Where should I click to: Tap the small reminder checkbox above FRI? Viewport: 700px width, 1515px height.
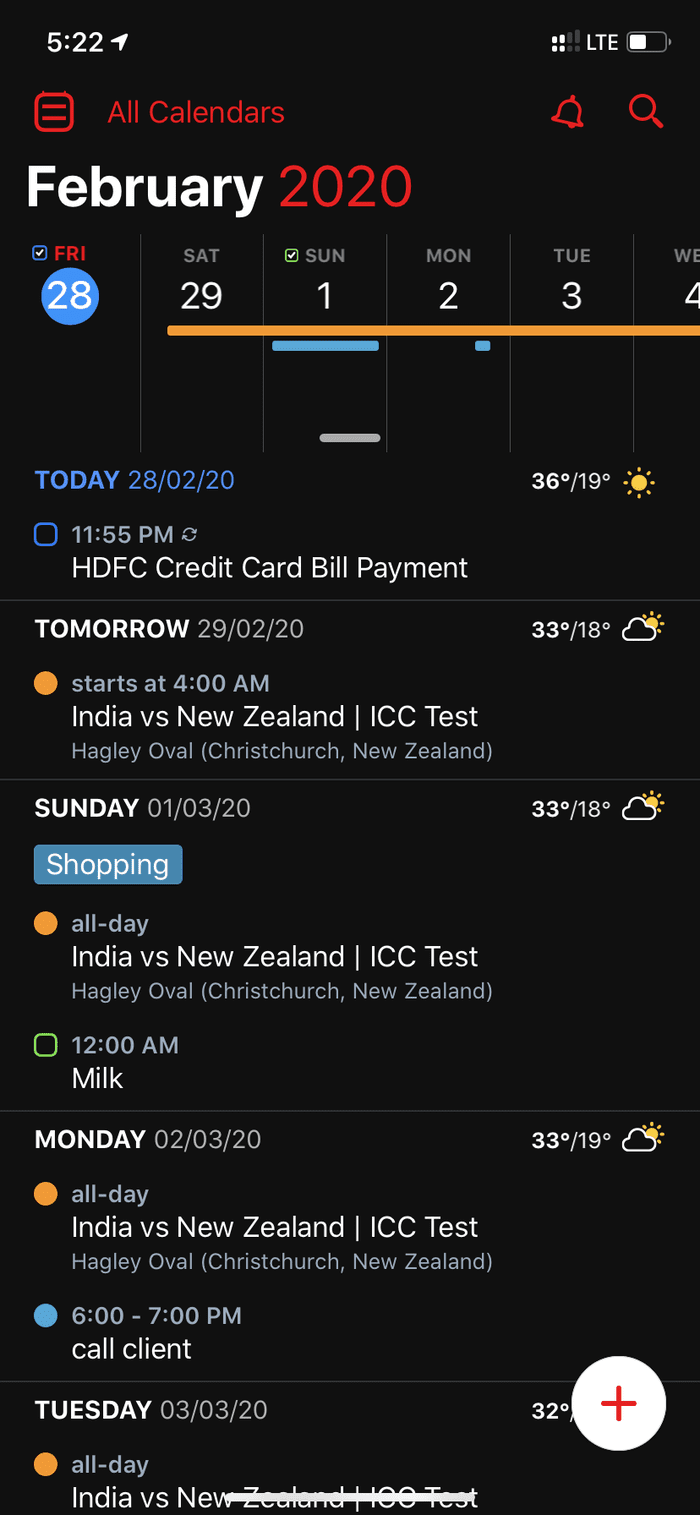(40, 254)
